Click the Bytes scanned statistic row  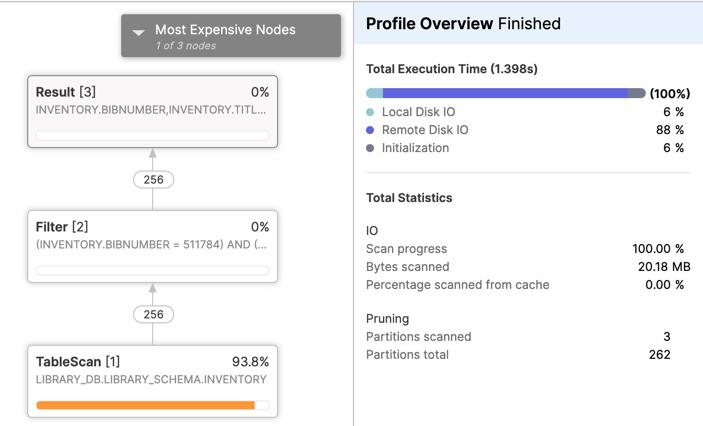(528, 267)
